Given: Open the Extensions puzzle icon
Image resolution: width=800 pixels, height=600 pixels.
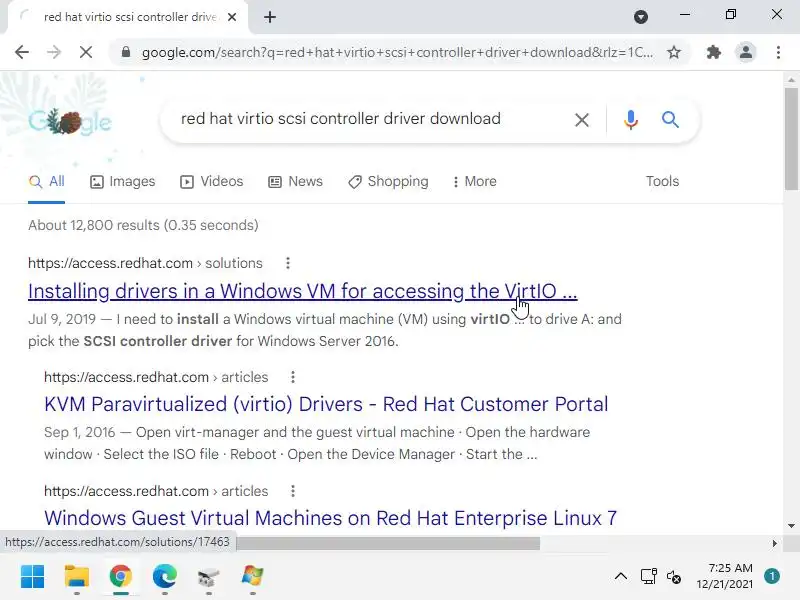Looking at the screenshot, I should click(713, 52).
